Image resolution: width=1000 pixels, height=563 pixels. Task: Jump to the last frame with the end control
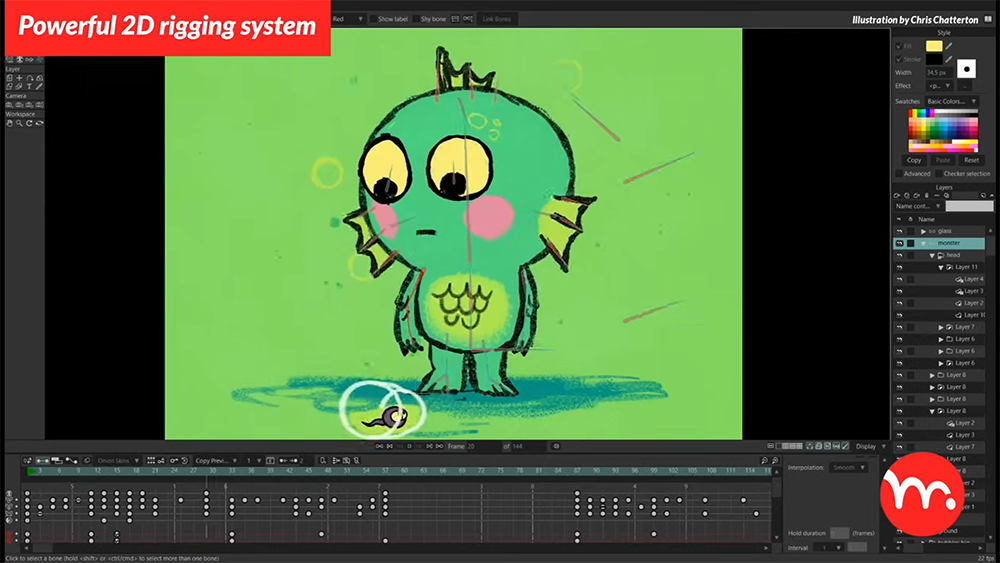pos(439,446)
